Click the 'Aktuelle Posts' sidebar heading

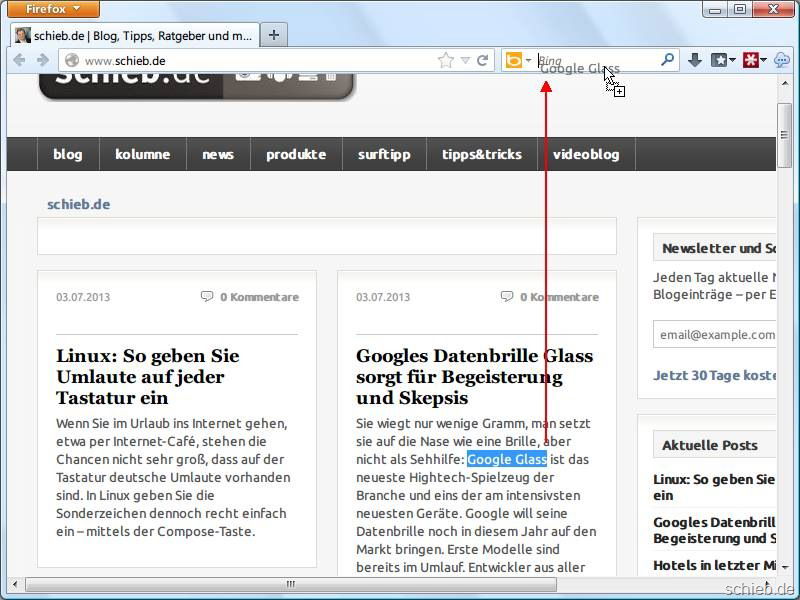[710, 445]
